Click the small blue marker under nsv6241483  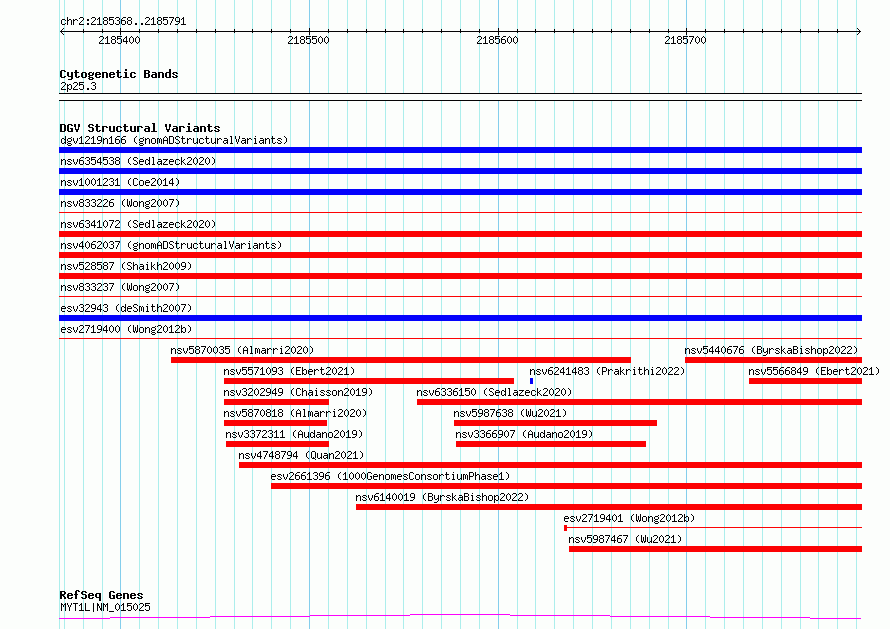point(531,381)
